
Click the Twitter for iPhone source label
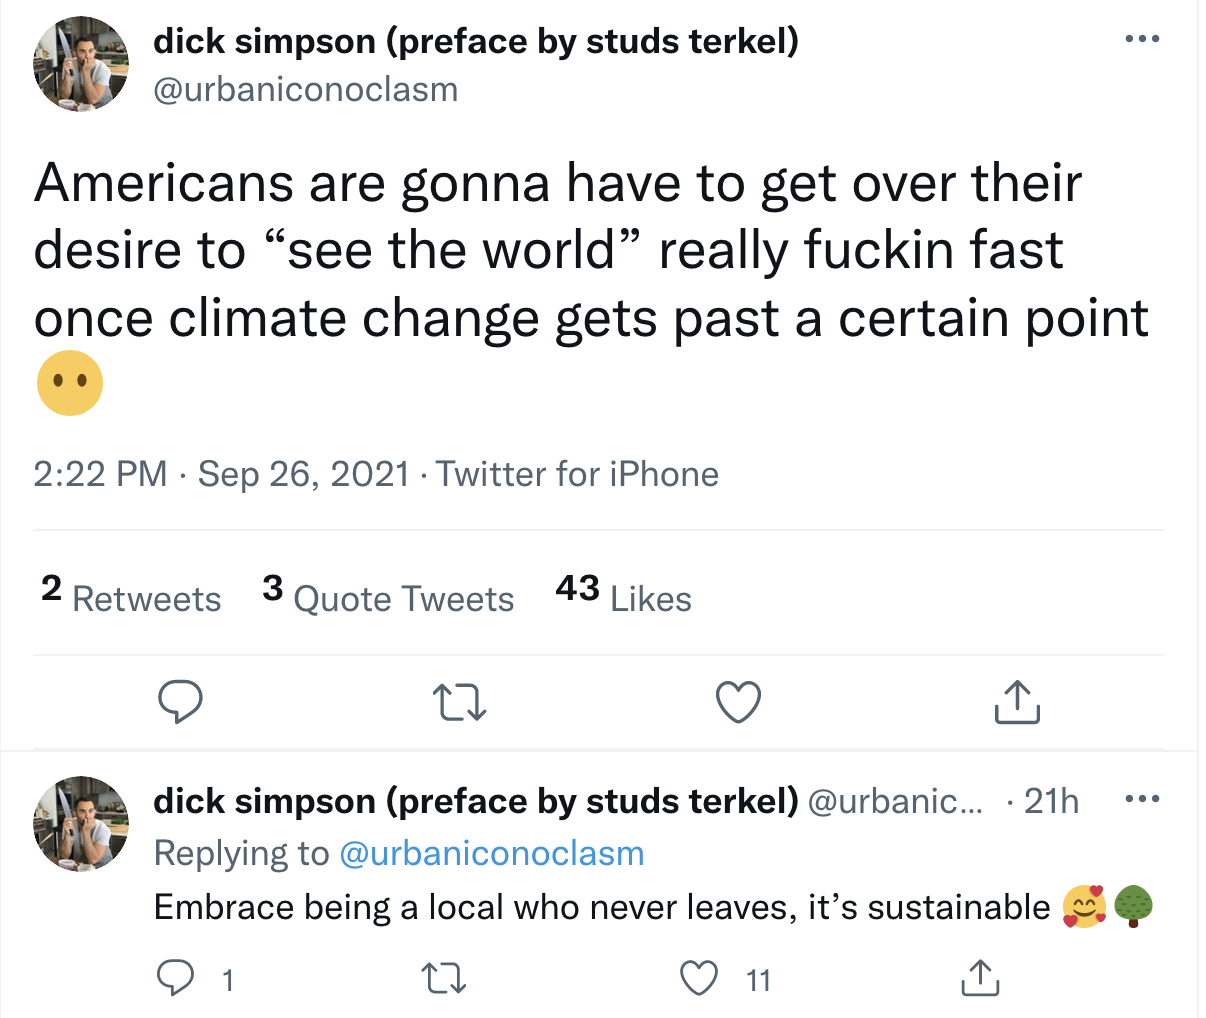[x=577, y=473]
